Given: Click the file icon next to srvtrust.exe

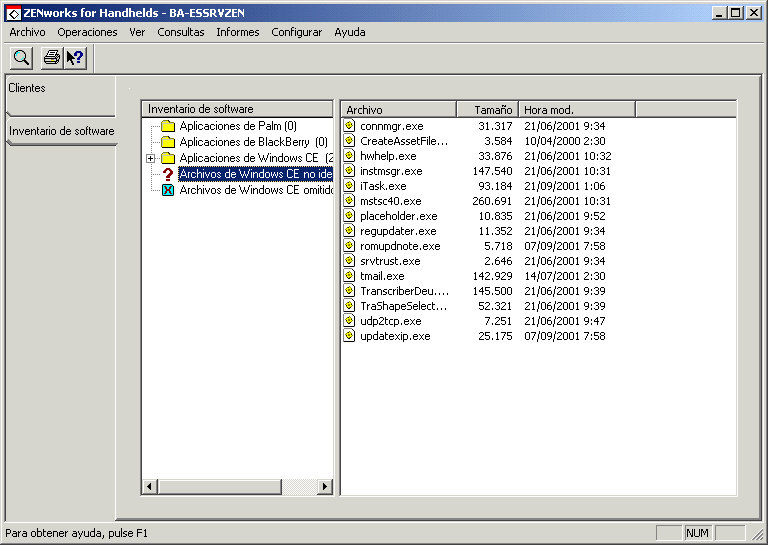Looking at the screenshot, I should 349,261.
